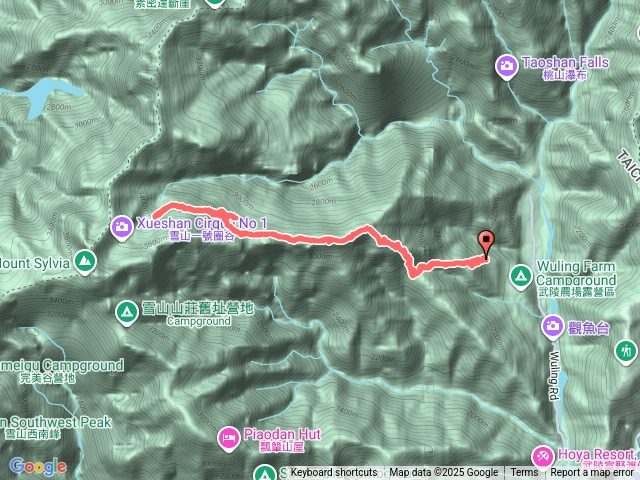Click the 觀魚台 camera marker

pos(553,326)
